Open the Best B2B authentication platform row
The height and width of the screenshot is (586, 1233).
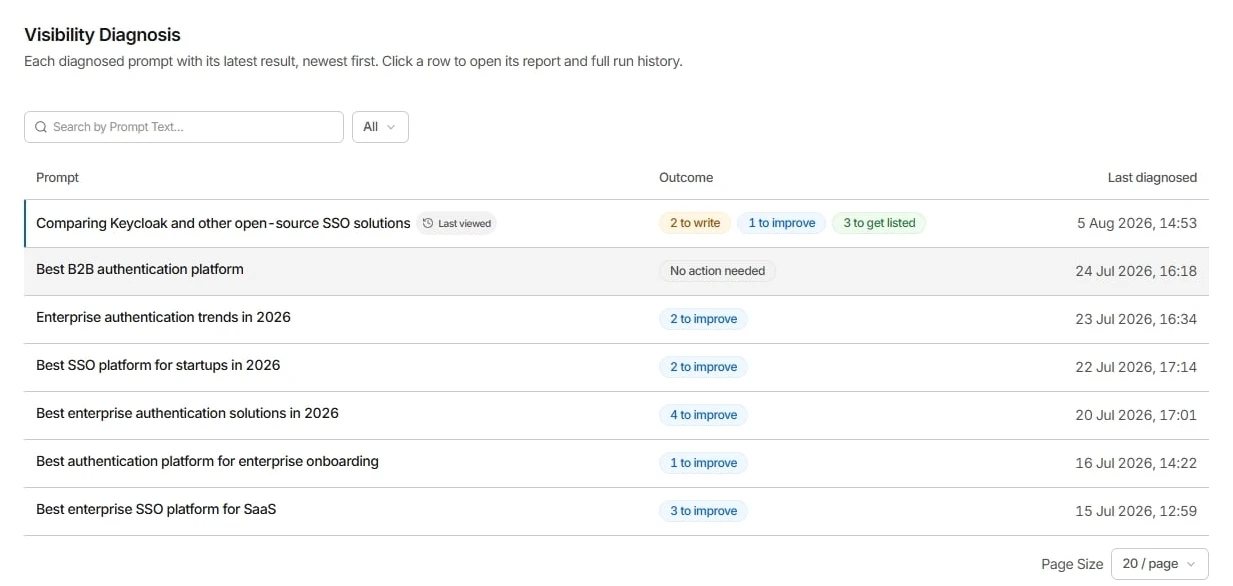click(616, 271)
